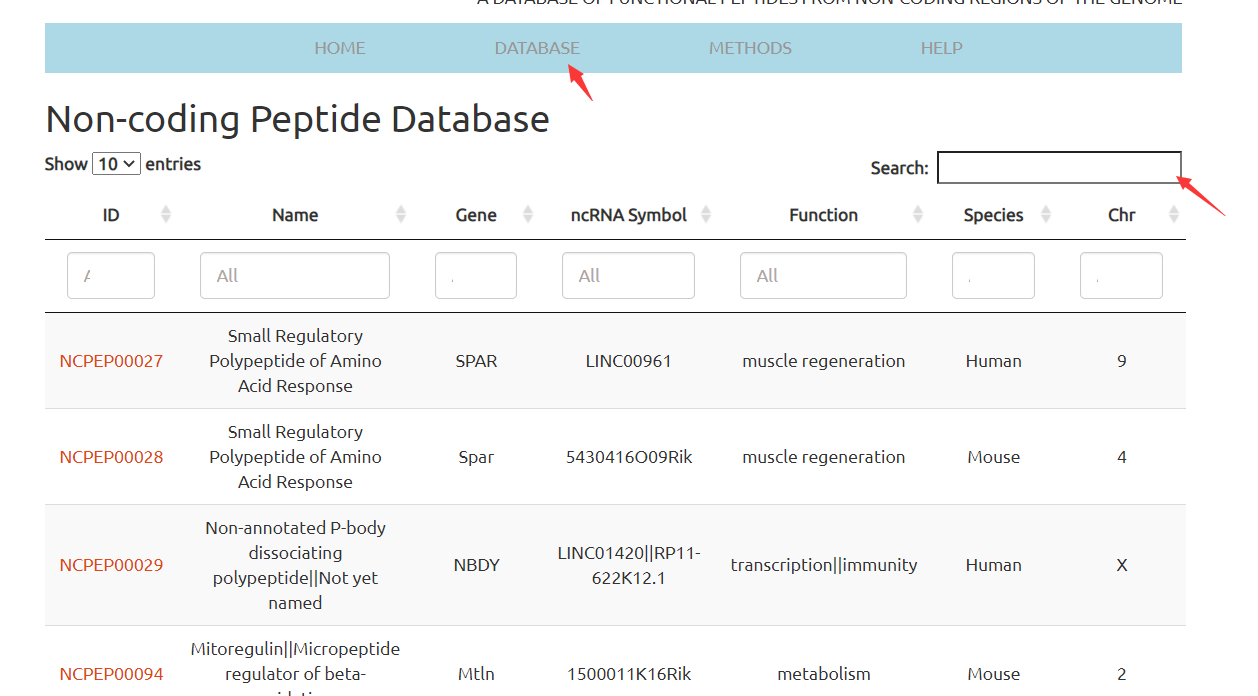The height and width of the screenshot is (696, 1258).
Task: Click the Function column header label
Action: click(824, 215)
